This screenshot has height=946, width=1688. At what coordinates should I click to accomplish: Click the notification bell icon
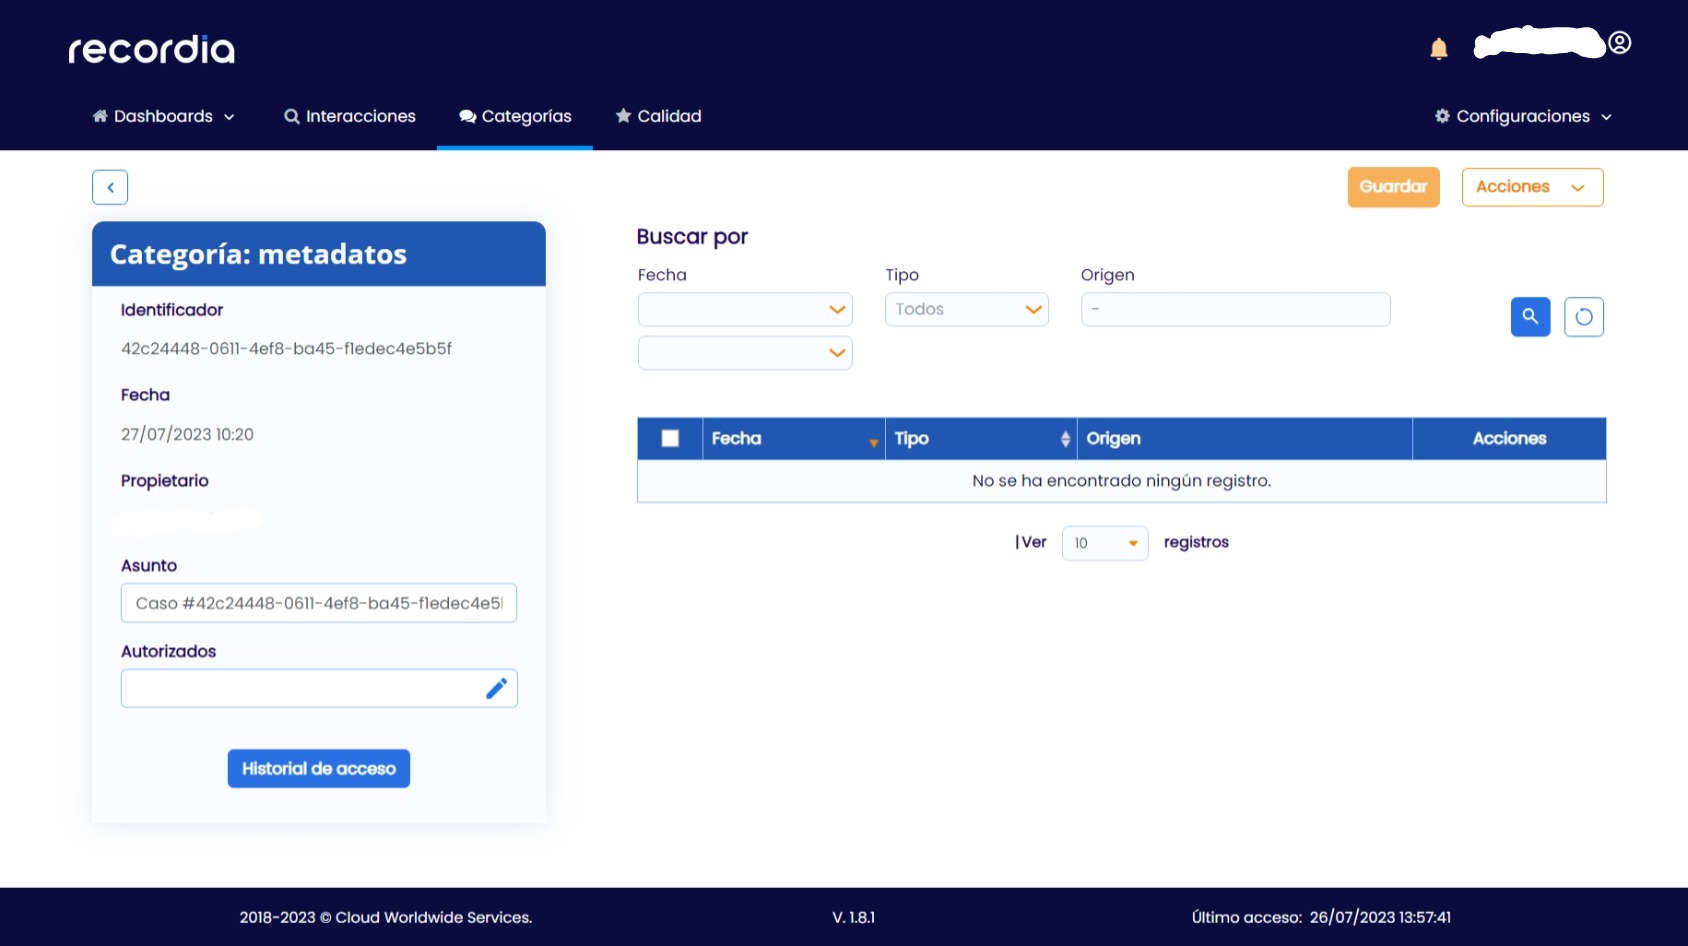1439,49
